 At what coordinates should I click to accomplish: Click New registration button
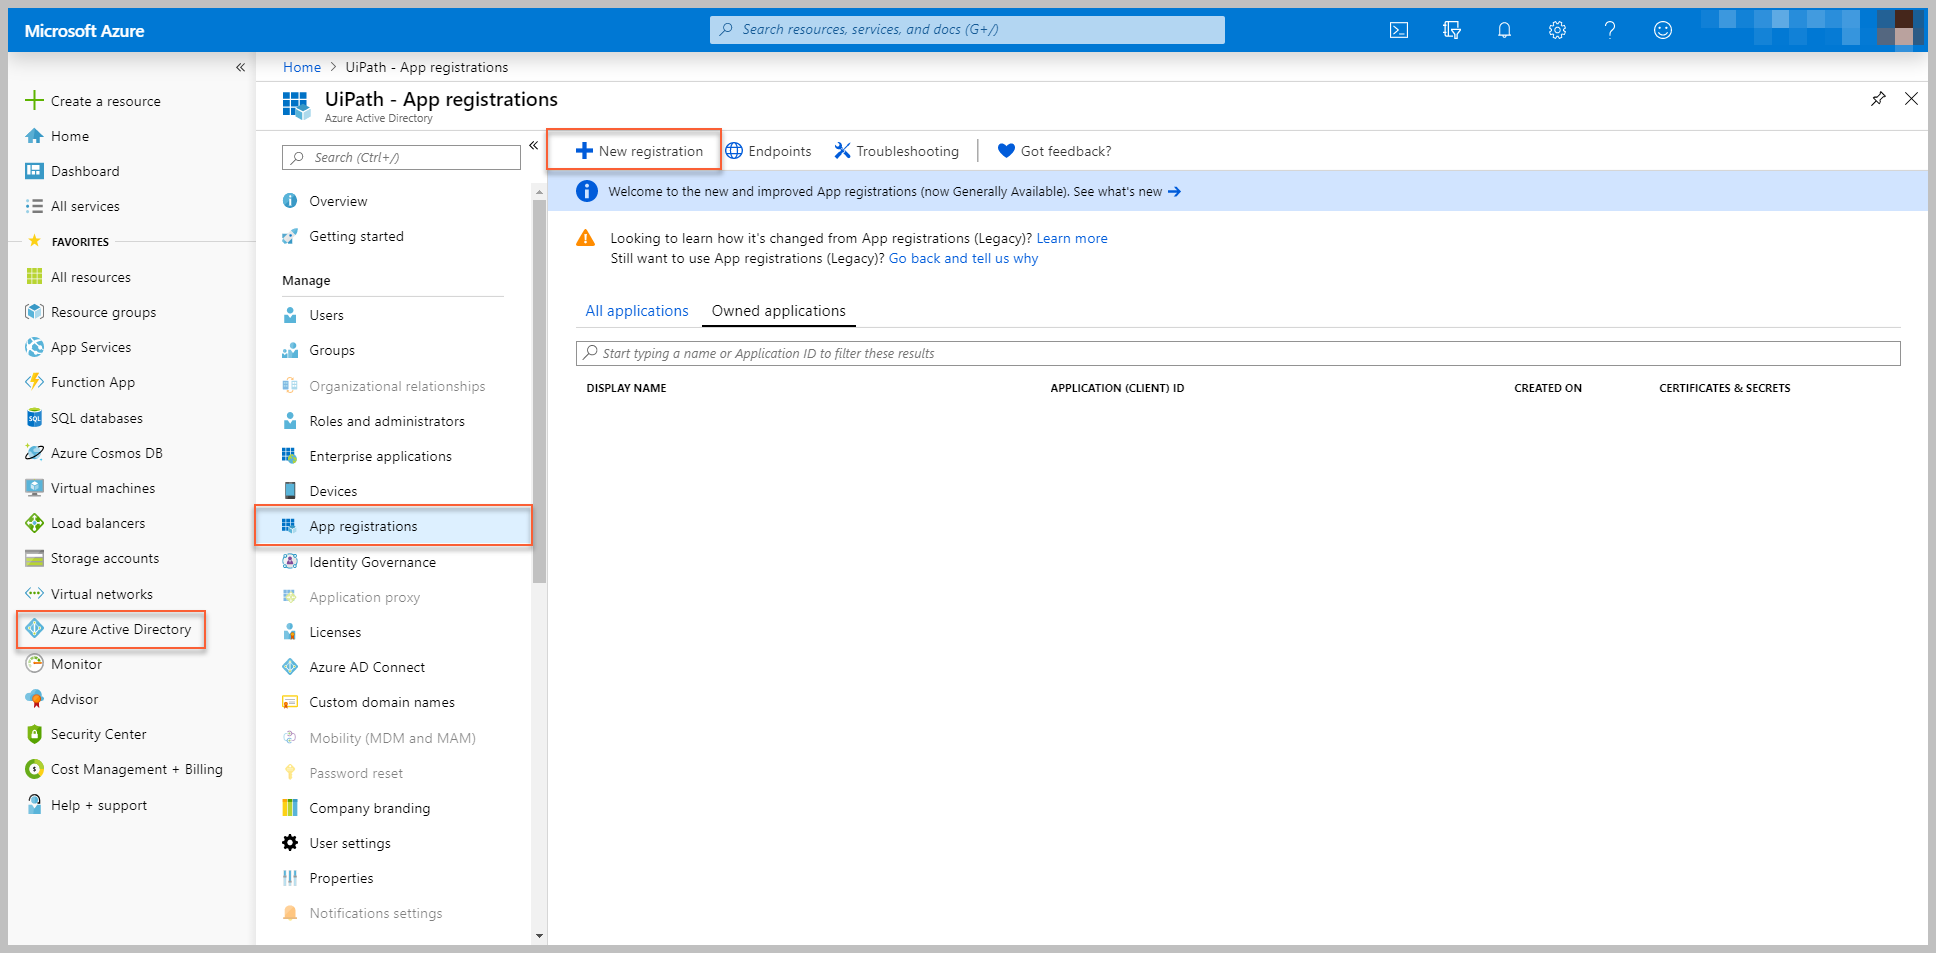point(639,151)
